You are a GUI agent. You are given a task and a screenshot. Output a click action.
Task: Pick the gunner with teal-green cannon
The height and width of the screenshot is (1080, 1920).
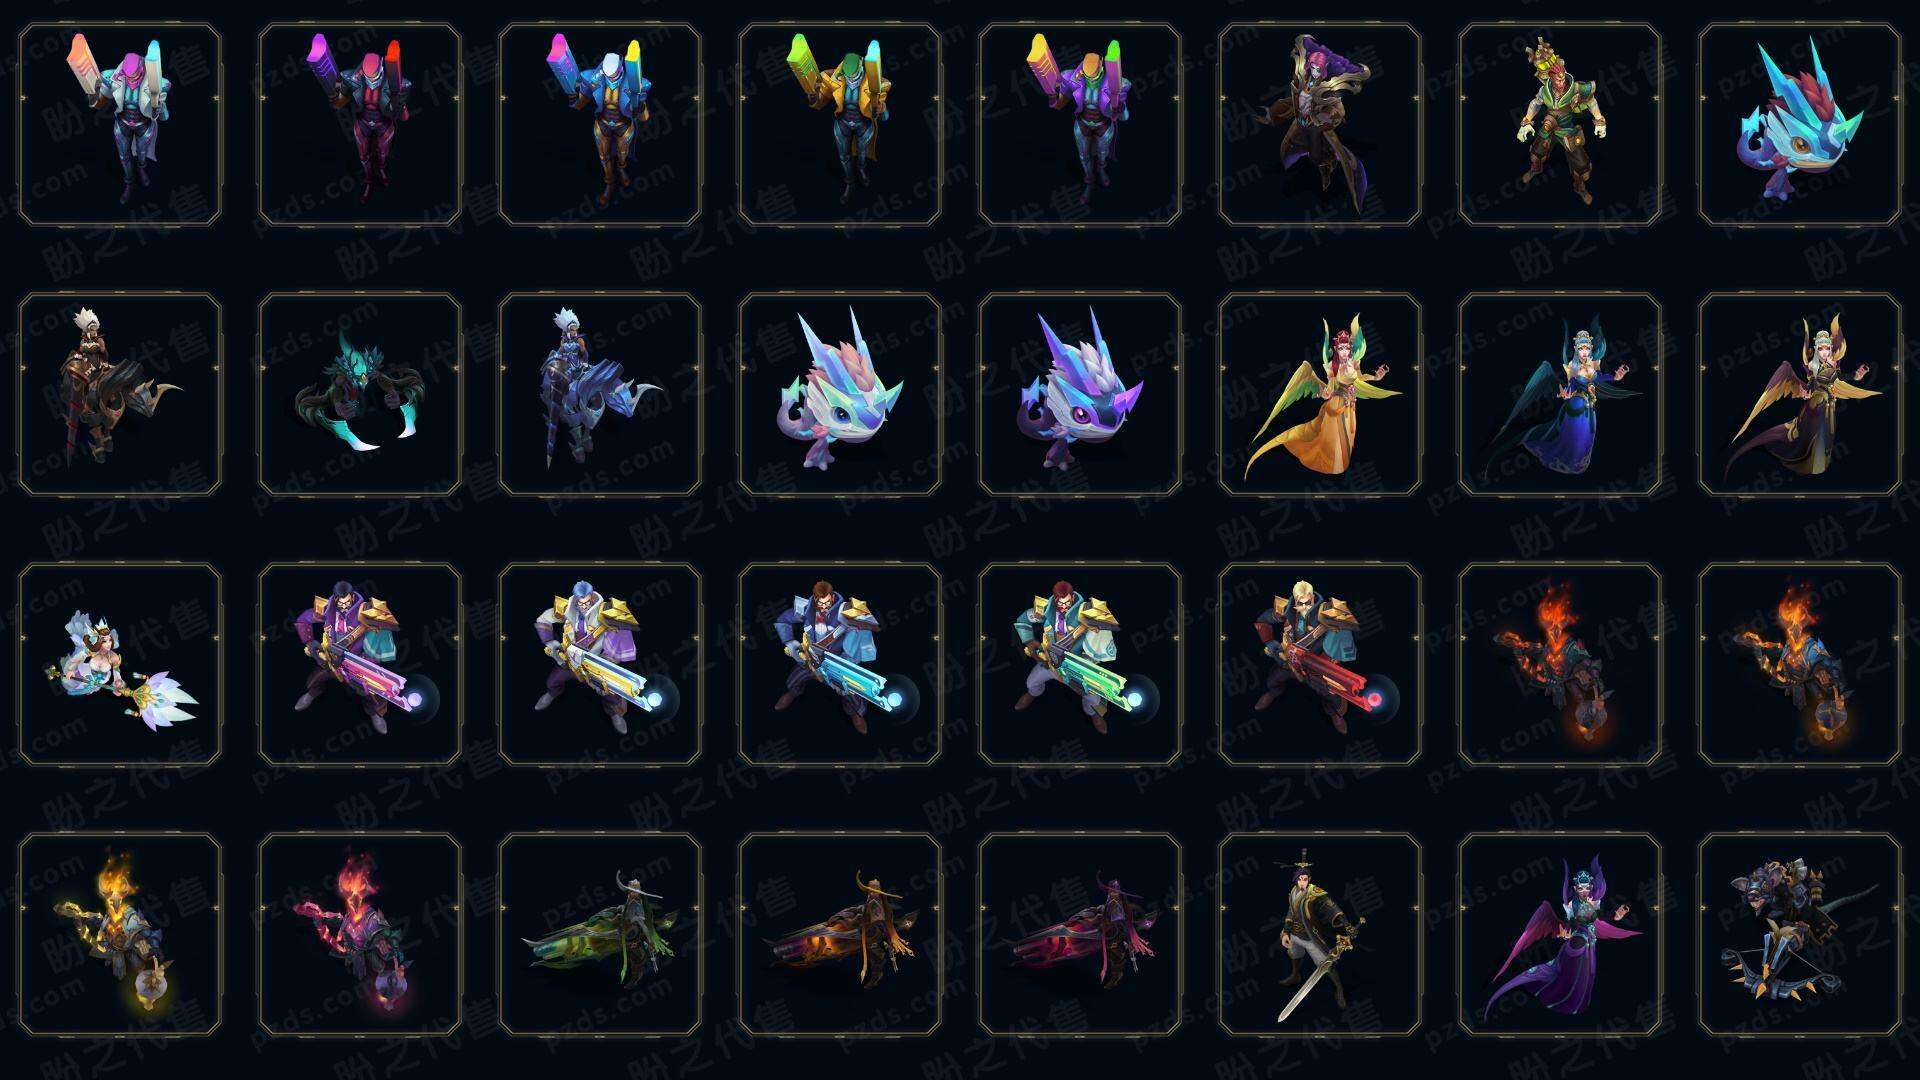coord(1079,664)
